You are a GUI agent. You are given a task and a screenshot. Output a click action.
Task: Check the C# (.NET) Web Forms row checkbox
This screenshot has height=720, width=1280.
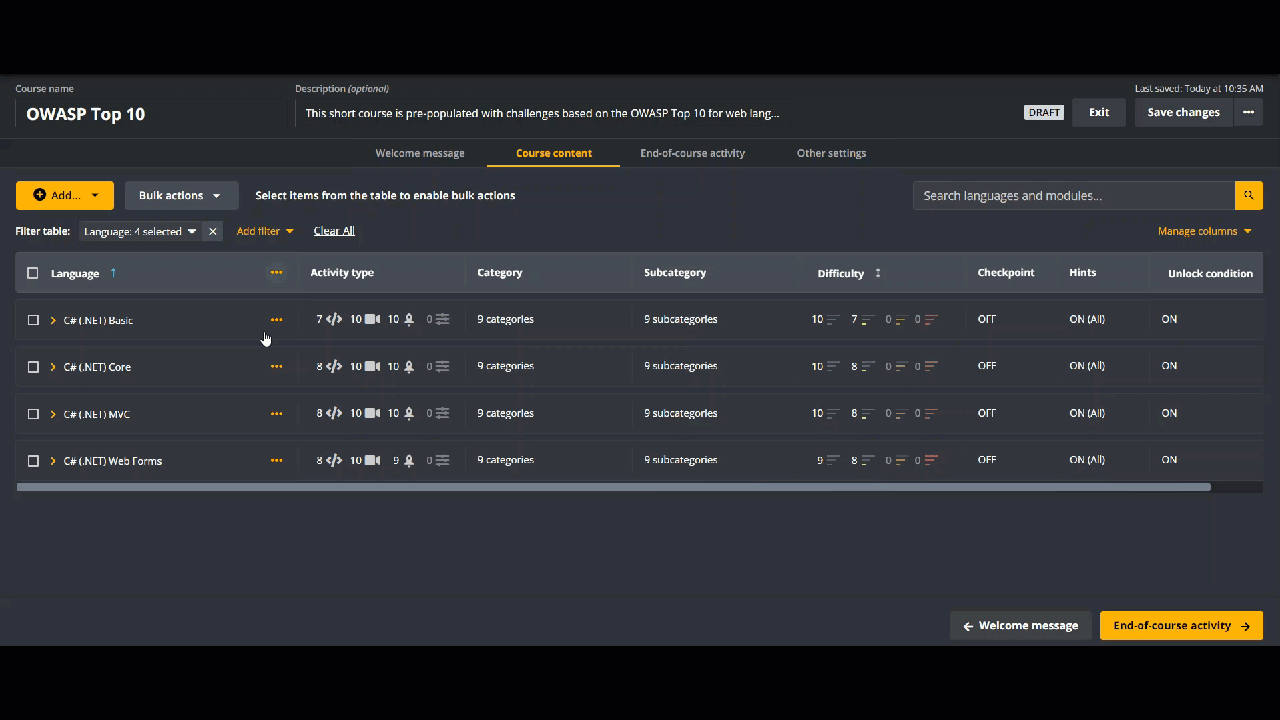(33, 461)
